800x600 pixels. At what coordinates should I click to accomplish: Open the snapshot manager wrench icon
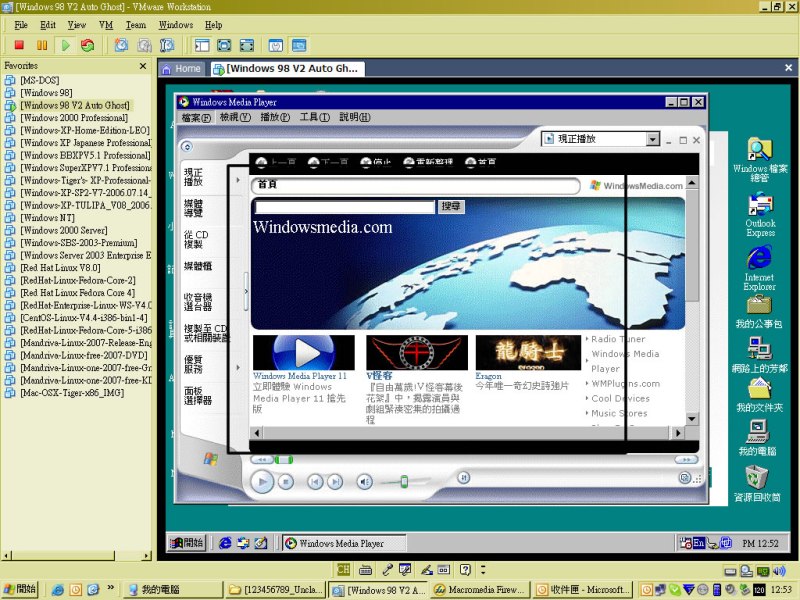coord(167,45)
